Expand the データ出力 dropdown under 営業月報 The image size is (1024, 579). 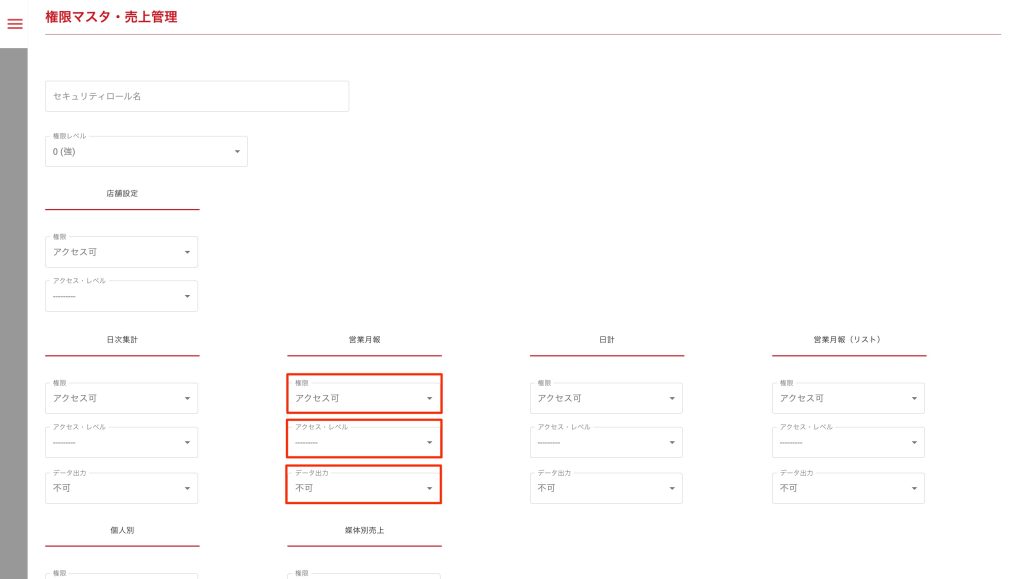point(364,488)
